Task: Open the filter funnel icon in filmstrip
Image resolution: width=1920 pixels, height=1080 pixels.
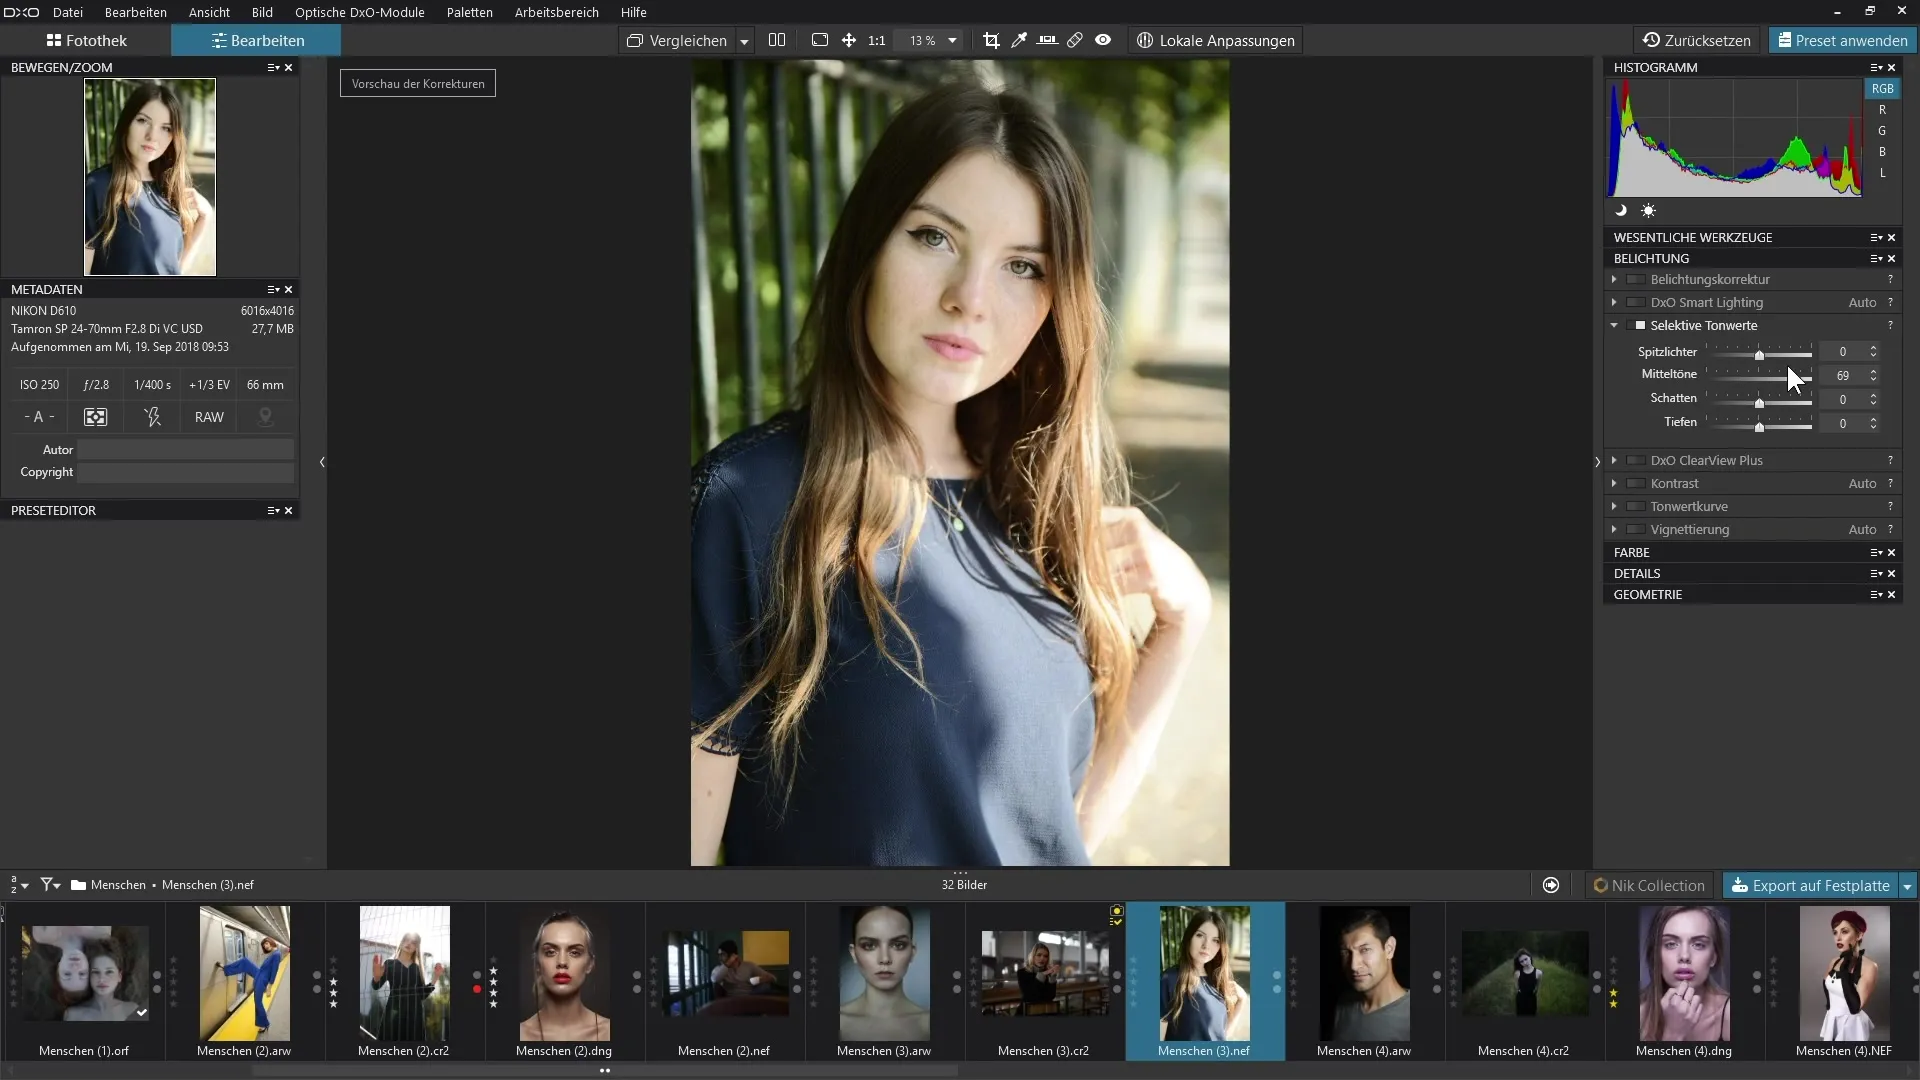Action: pos(50,885)
